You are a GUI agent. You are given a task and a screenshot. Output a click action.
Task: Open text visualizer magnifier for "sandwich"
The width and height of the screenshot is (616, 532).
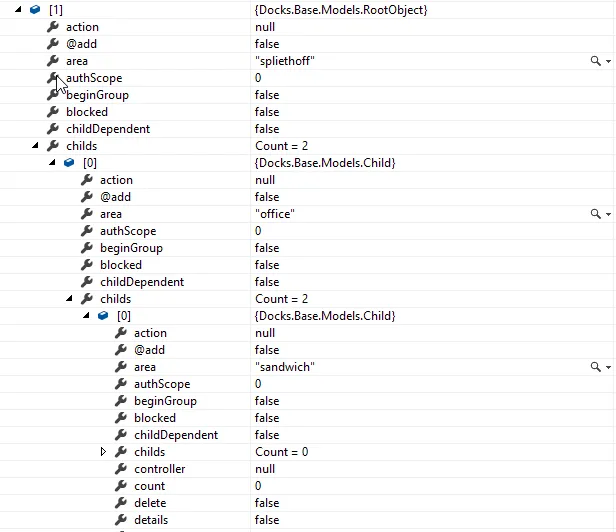click(x=596, y=367)
